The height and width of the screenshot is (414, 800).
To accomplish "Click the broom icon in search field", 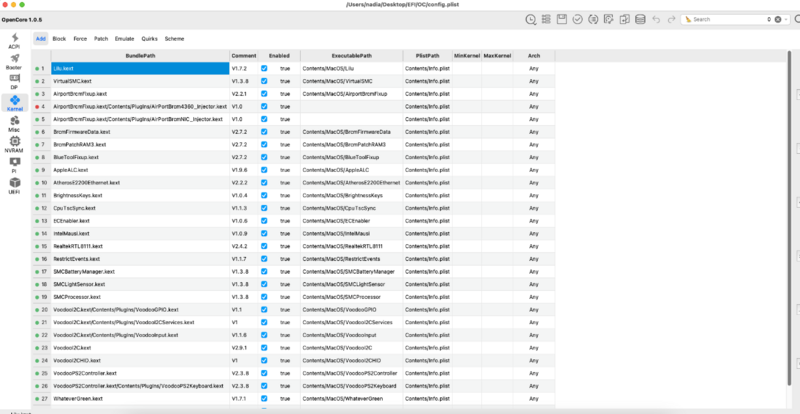I will point(688,19).
